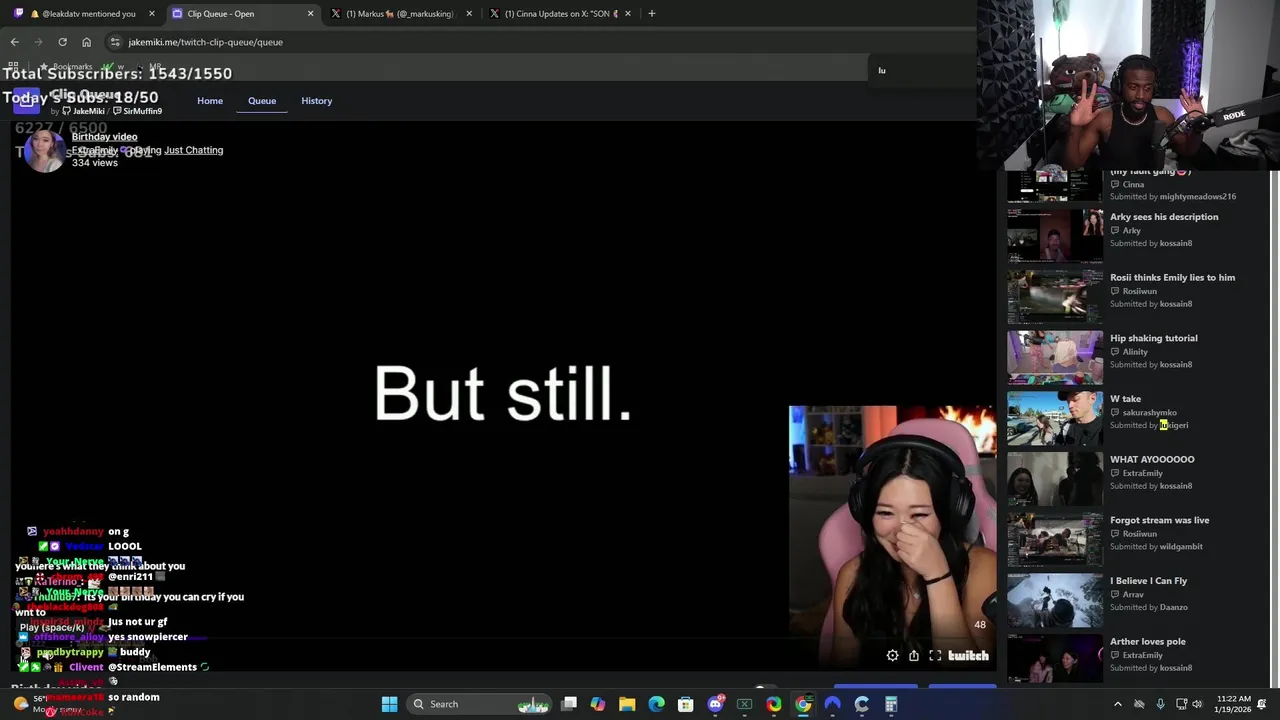This screenshot has width=1280, height=720.
Task: Open video player settings gear
Action: [892, 656]
